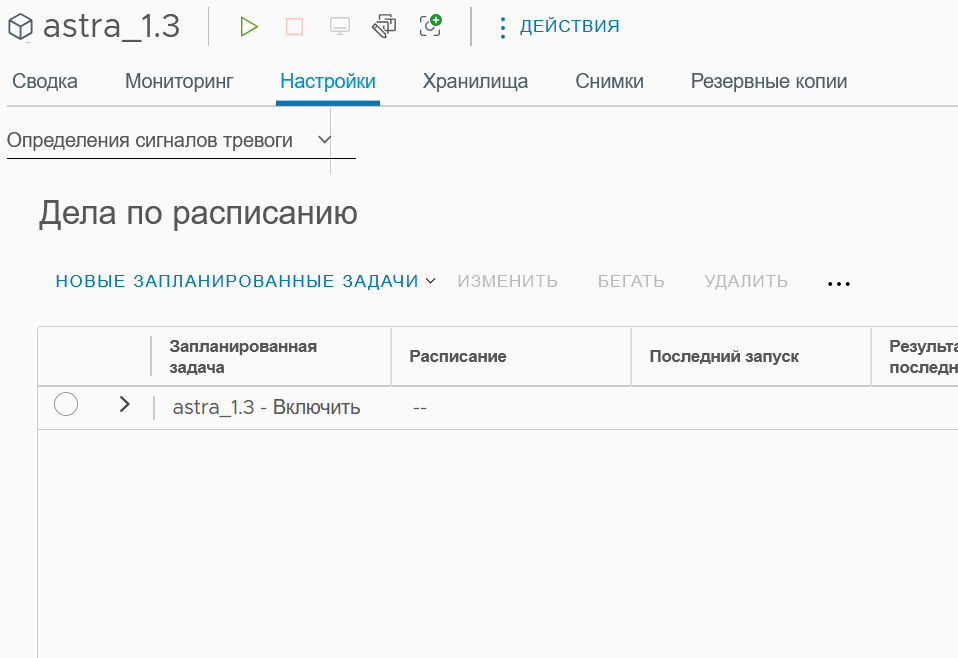
Task: Open the Хранилища tab
Action: click(x=475, y=81)
